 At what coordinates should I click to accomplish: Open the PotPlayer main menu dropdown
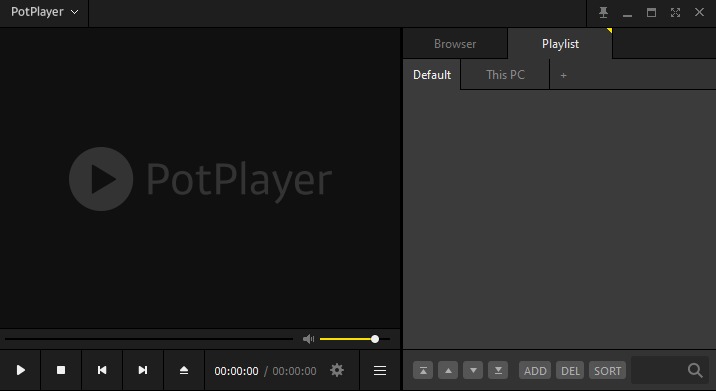coord(44,12)
